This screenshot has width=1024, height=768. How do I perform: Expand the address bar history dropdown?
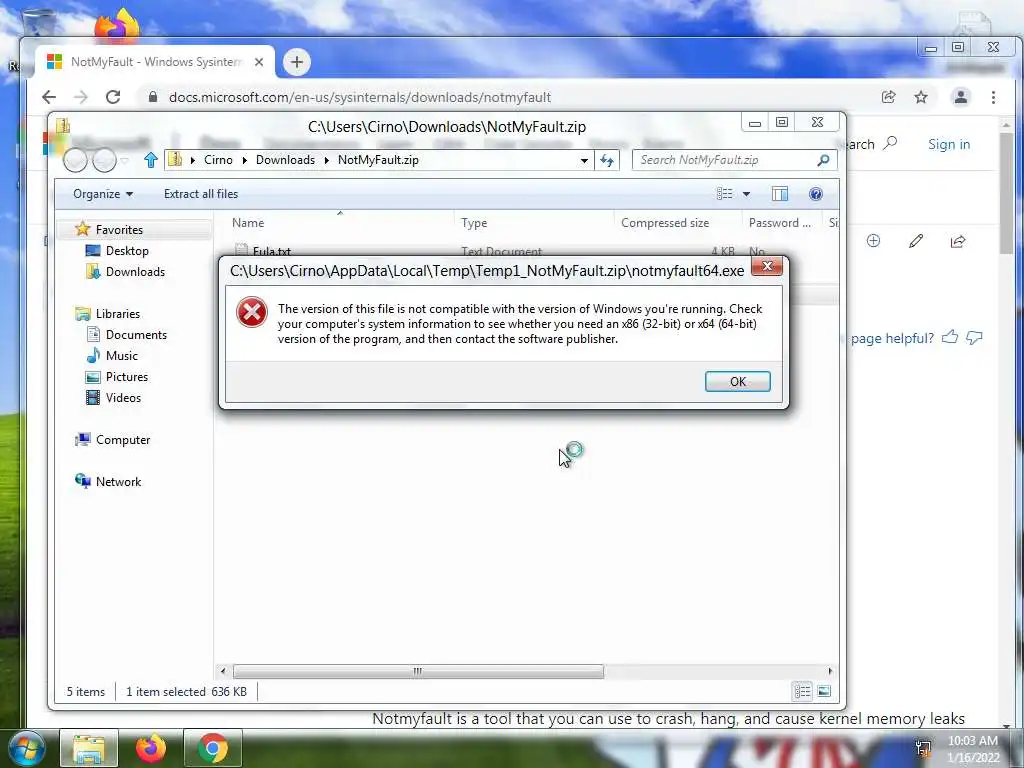pyautogui.click(x=584, y=160)
